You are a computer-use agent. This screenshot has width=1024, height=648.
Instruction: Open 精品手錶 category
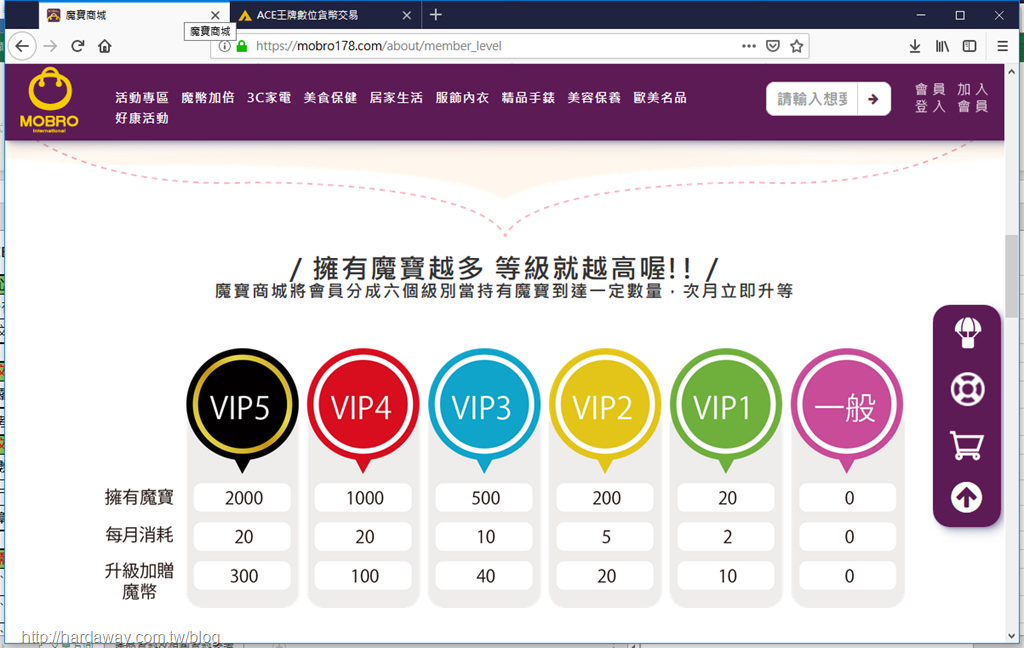click(x=528, y=98)
